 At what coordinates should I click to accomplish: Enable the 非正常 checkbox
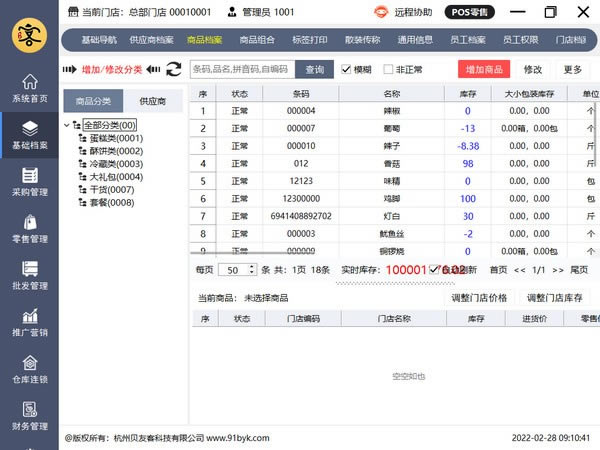pos(387,70)
